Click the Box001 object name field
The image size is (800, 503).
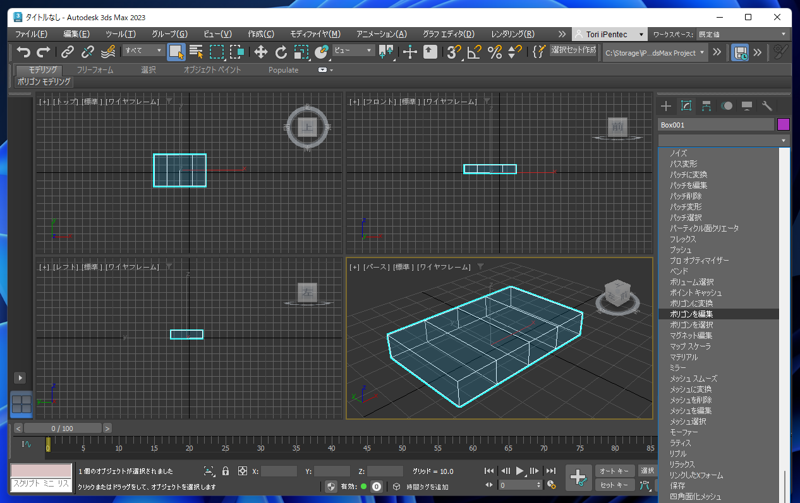click(715, 125)
